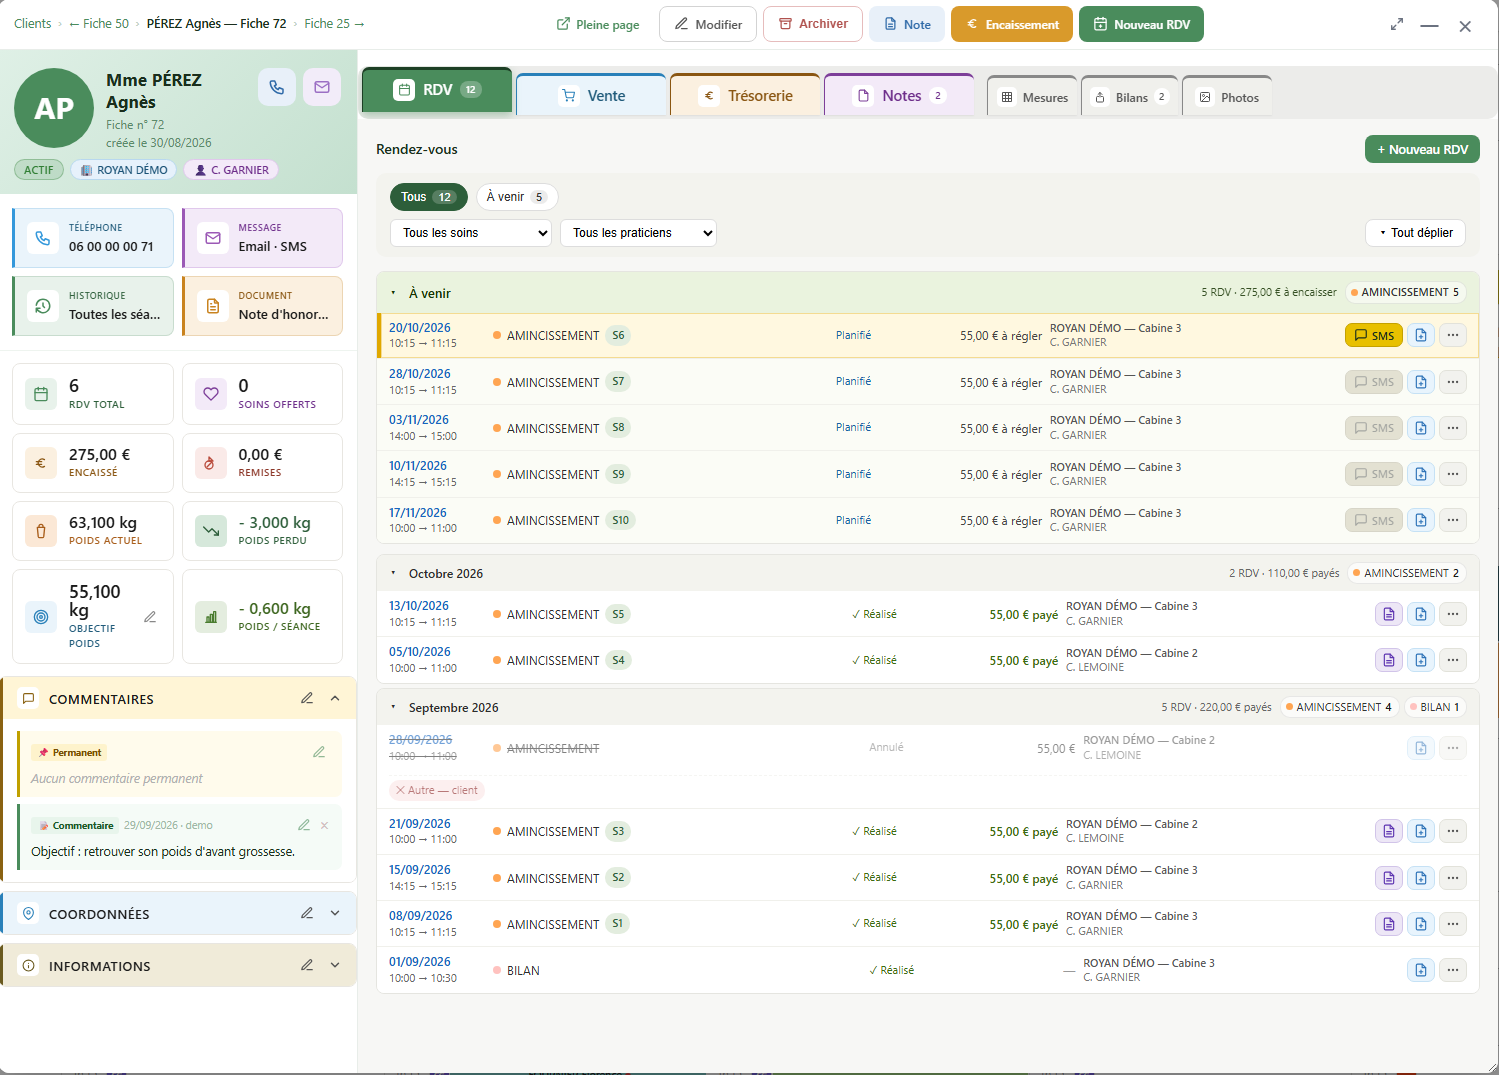The width and height of the screenshot is (1499, 1075).
Task: Collapse the Septembre 2026 group
Action: pos(393,708)
